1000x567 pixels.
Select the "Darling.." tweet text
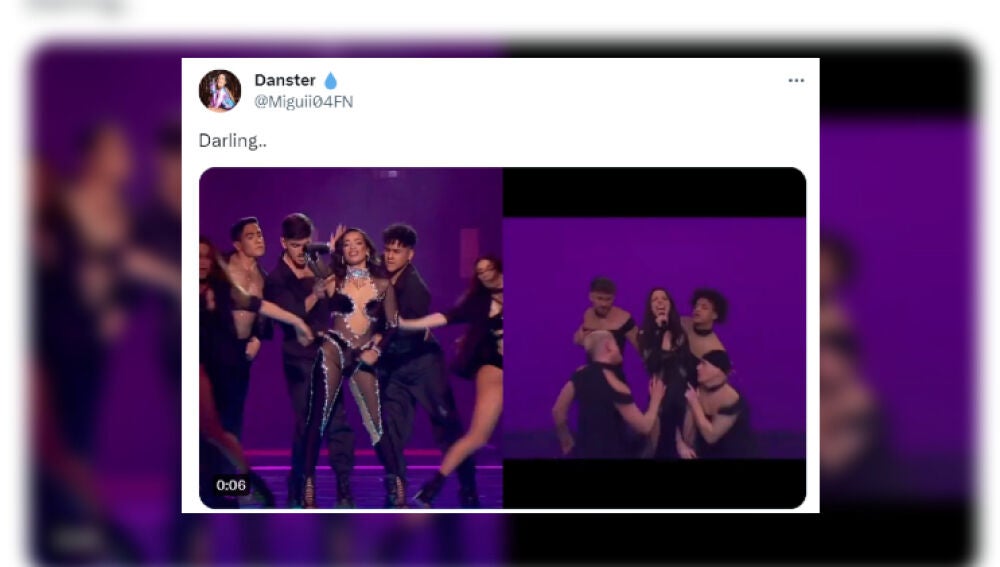[x=233, y=140]
